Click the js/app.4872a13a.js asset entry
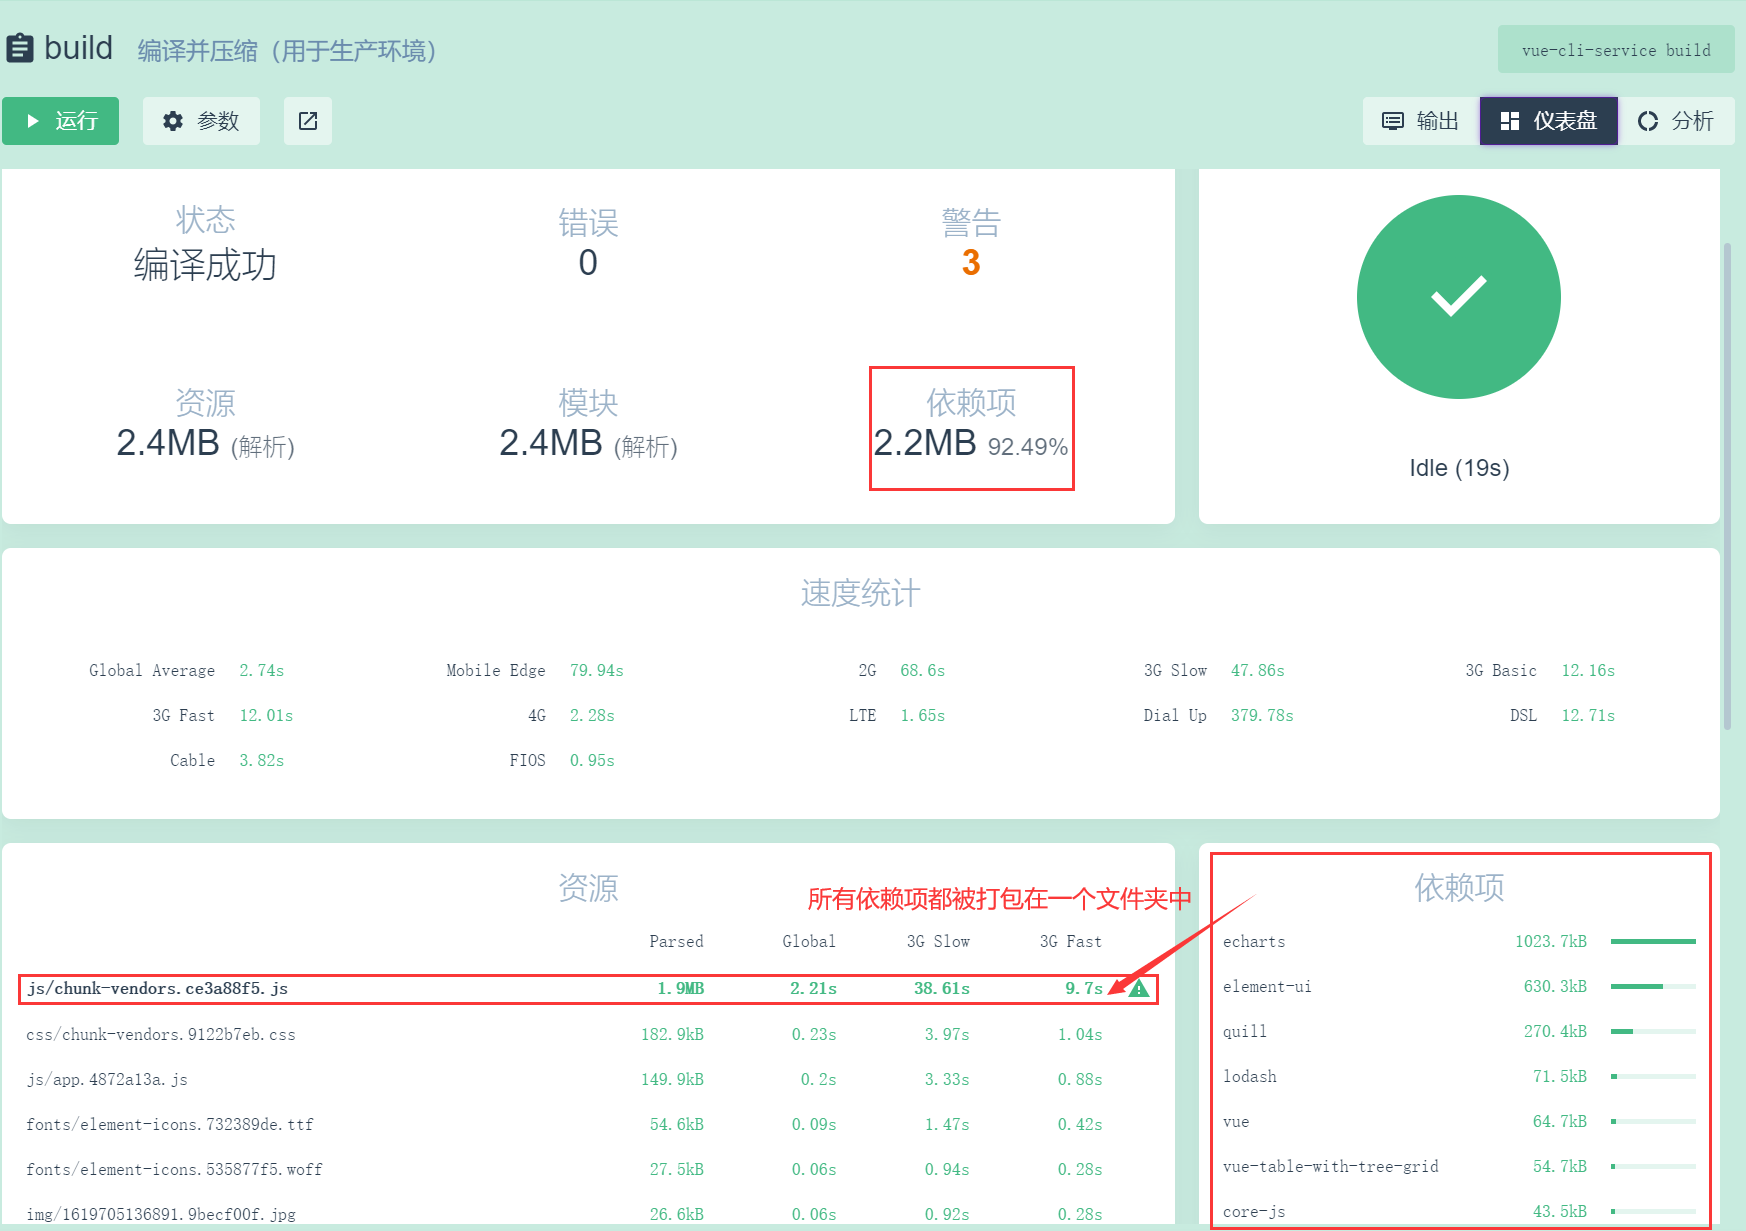 coord(107,1080)
